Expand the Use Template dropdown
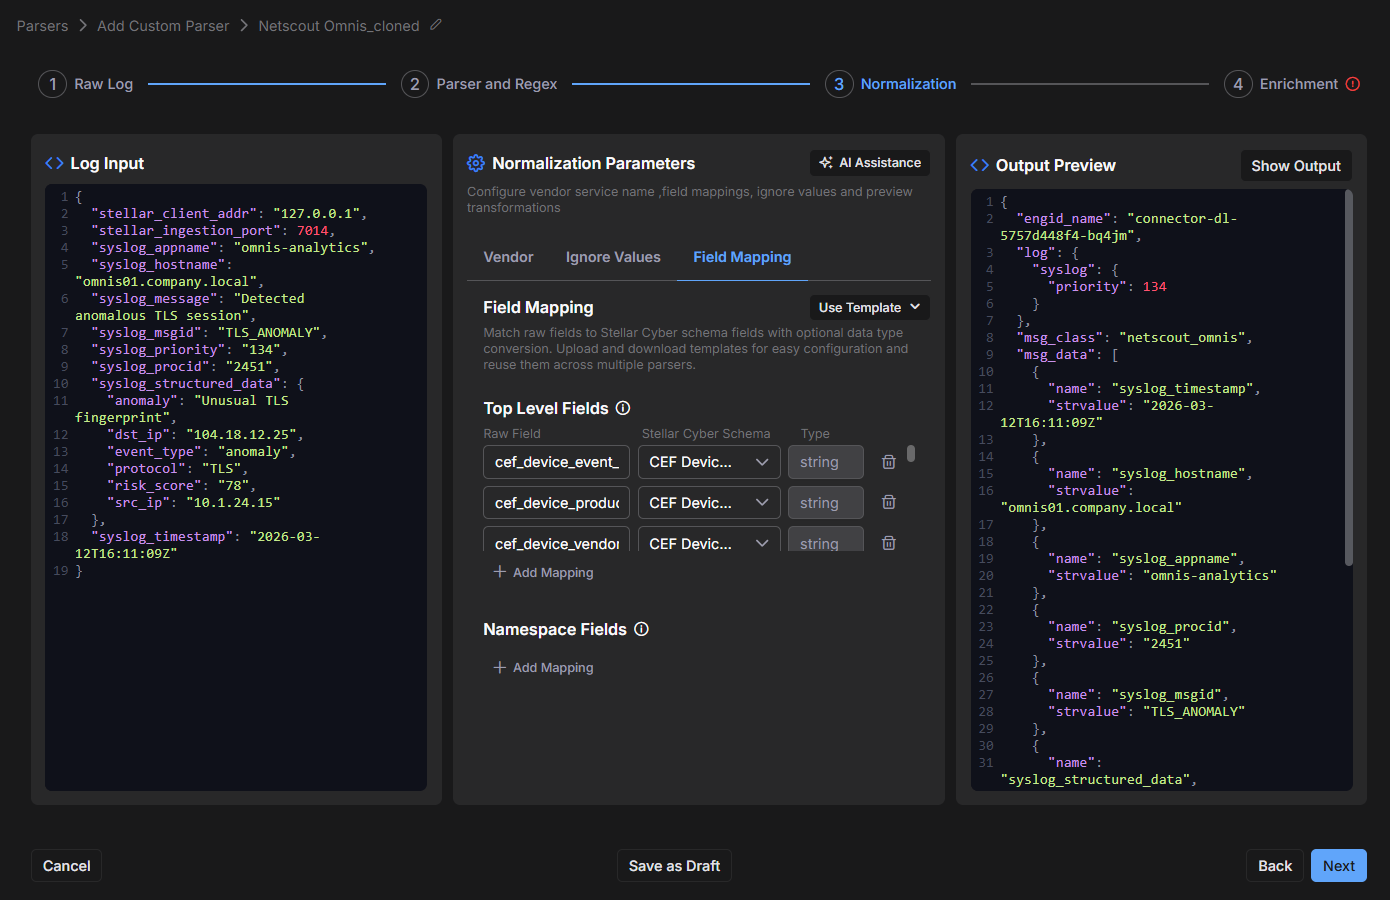Viewport: 1390px width, 900px height. (869, 308)
